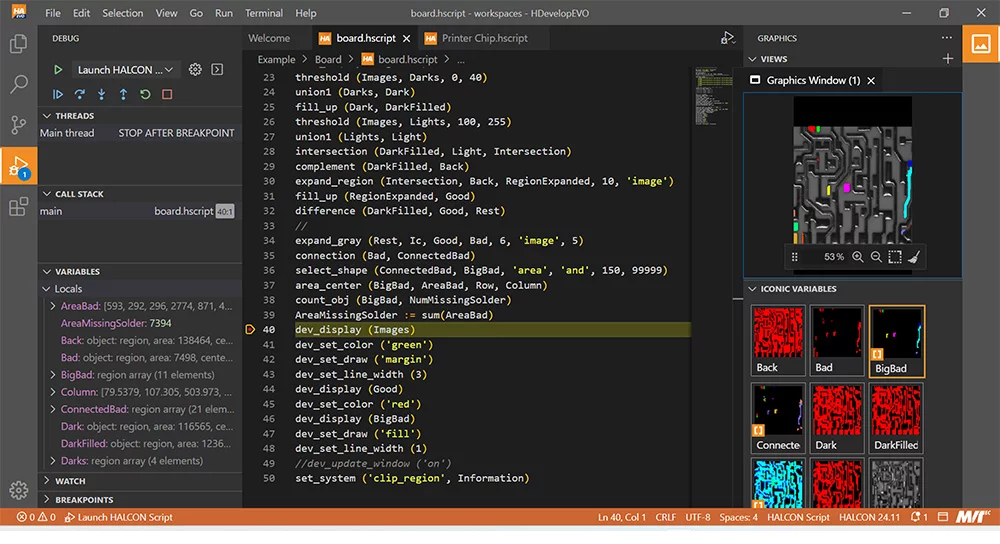
Task: Clear graphics window with broom icon
Action: pos(915,257)
